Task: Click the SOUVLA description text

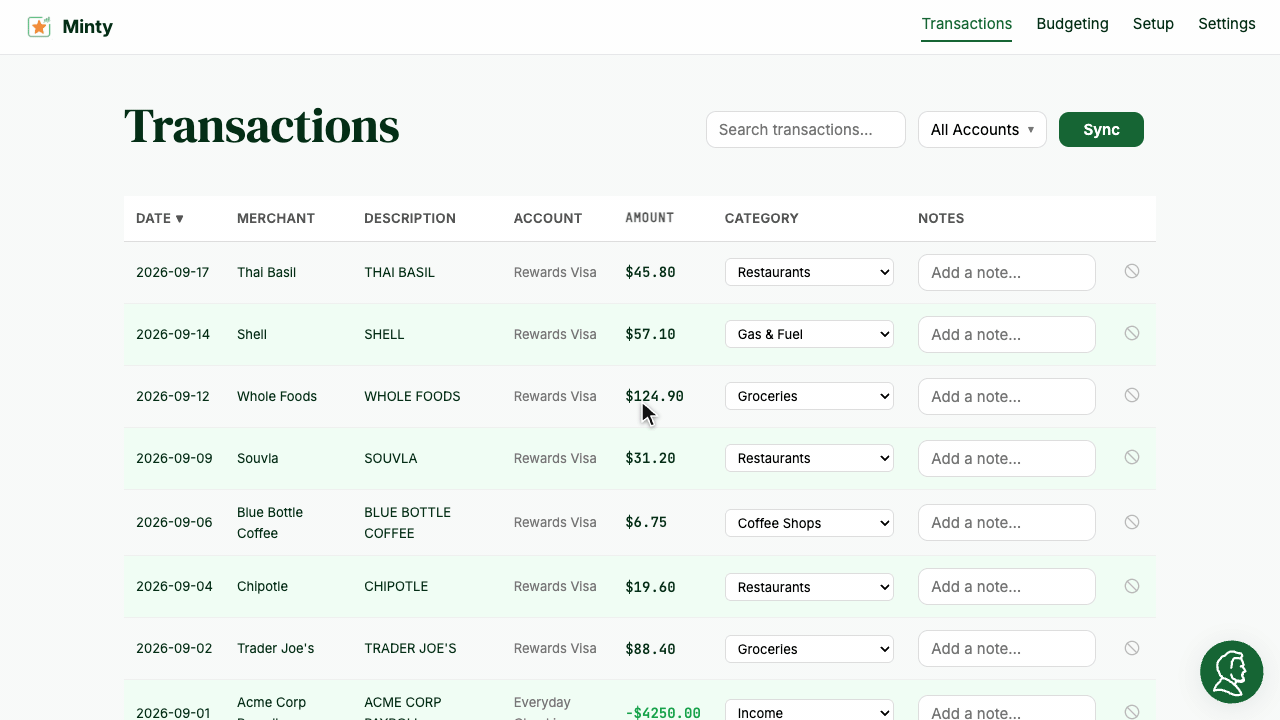Action: coord(391,458)
